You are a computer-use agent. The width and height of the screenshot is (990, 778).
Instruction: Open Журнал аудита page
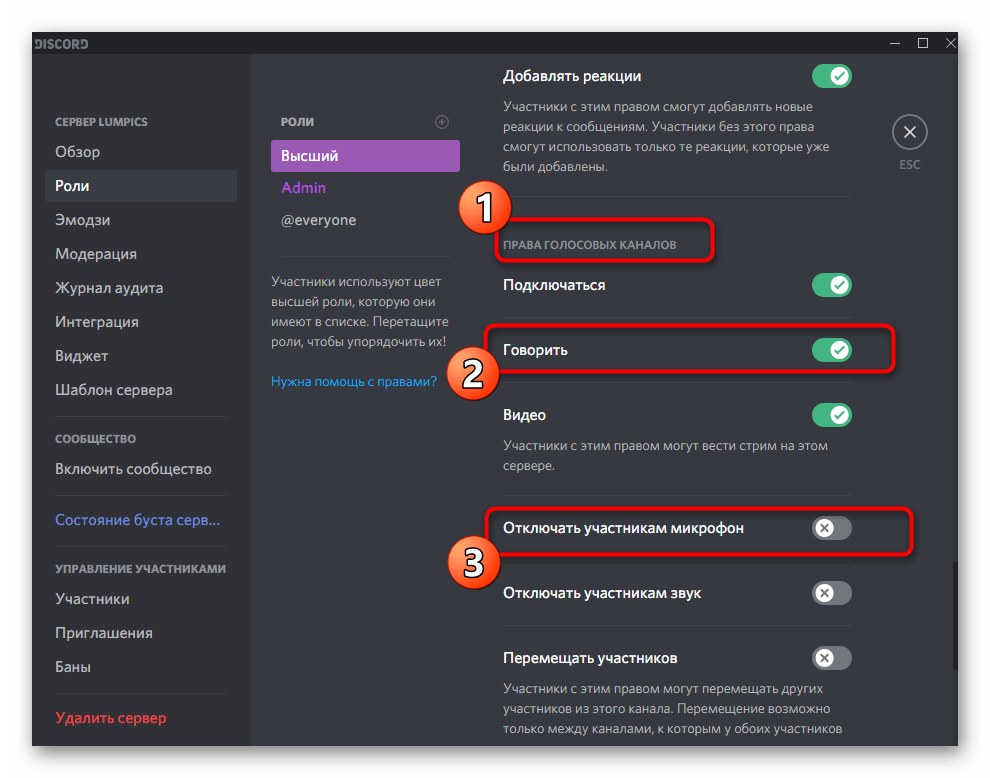coord(141,288)
